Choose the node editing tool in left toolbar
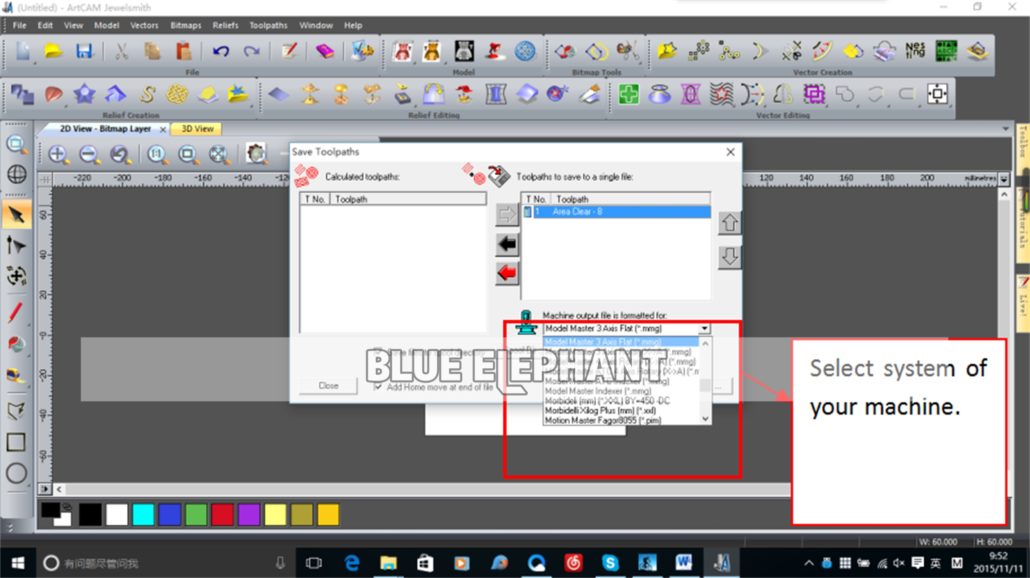Screen dimensions: 1030x578 tap(16, 246)
